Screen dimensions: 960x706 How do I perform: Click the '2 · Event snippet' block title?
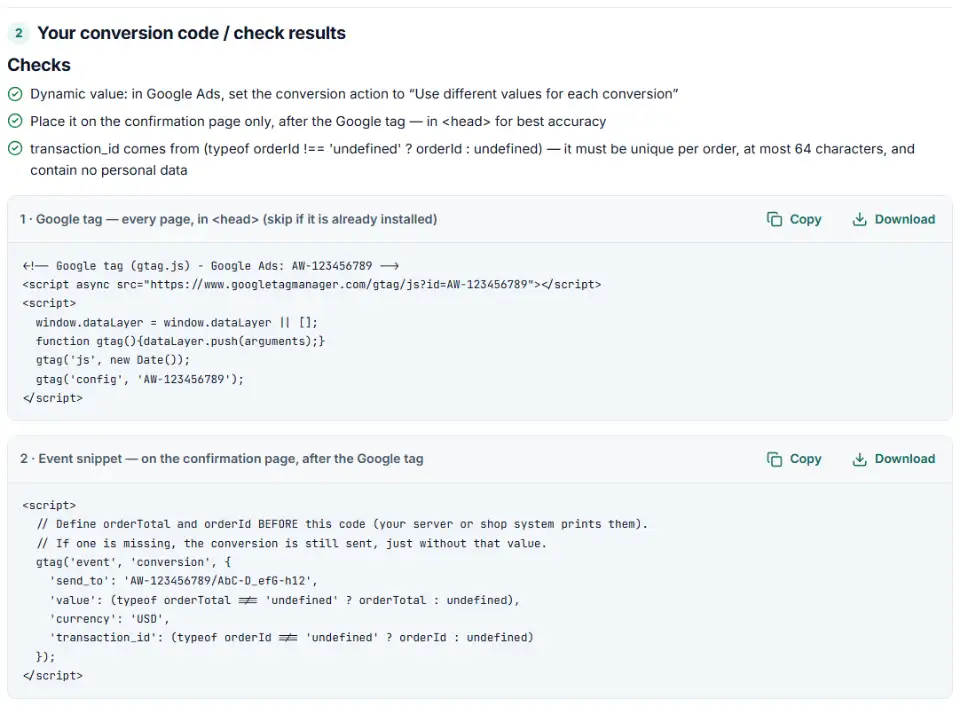pos(222,459)
